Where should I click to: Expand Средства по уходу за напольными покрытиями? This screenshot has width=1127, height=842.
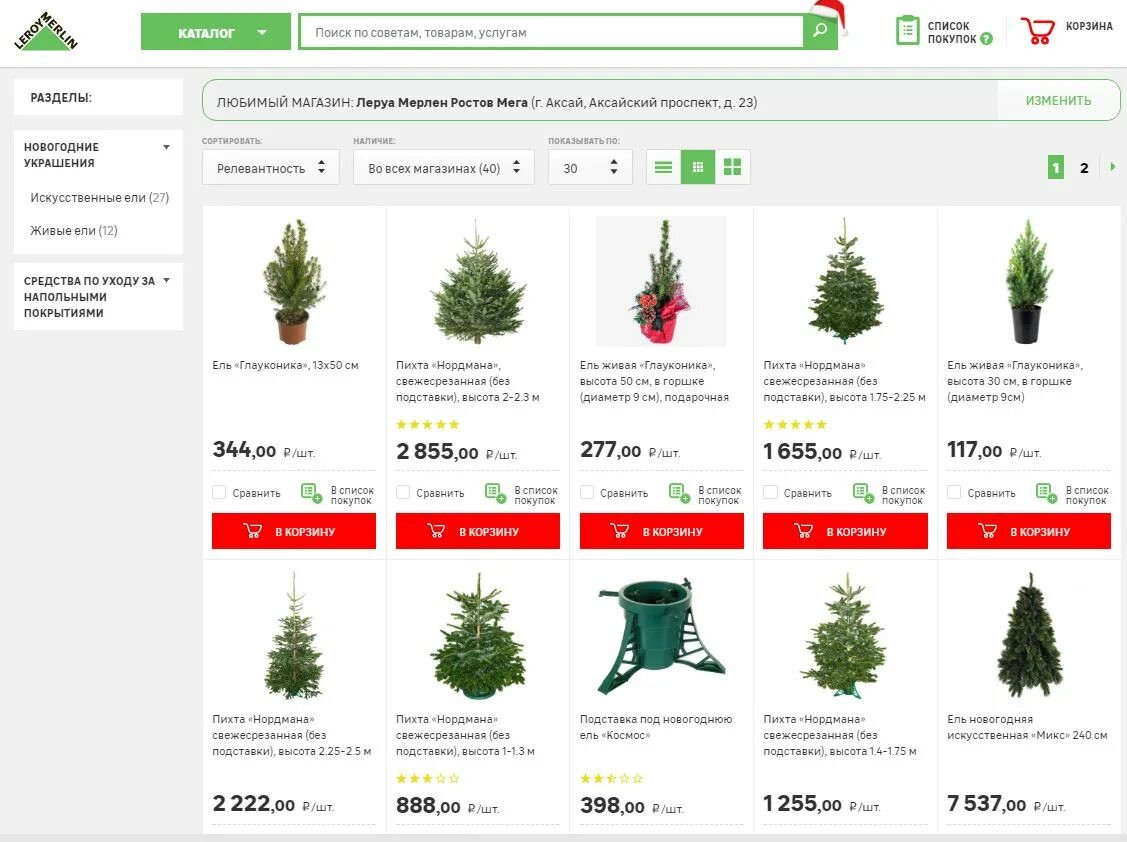click(166, 280)
